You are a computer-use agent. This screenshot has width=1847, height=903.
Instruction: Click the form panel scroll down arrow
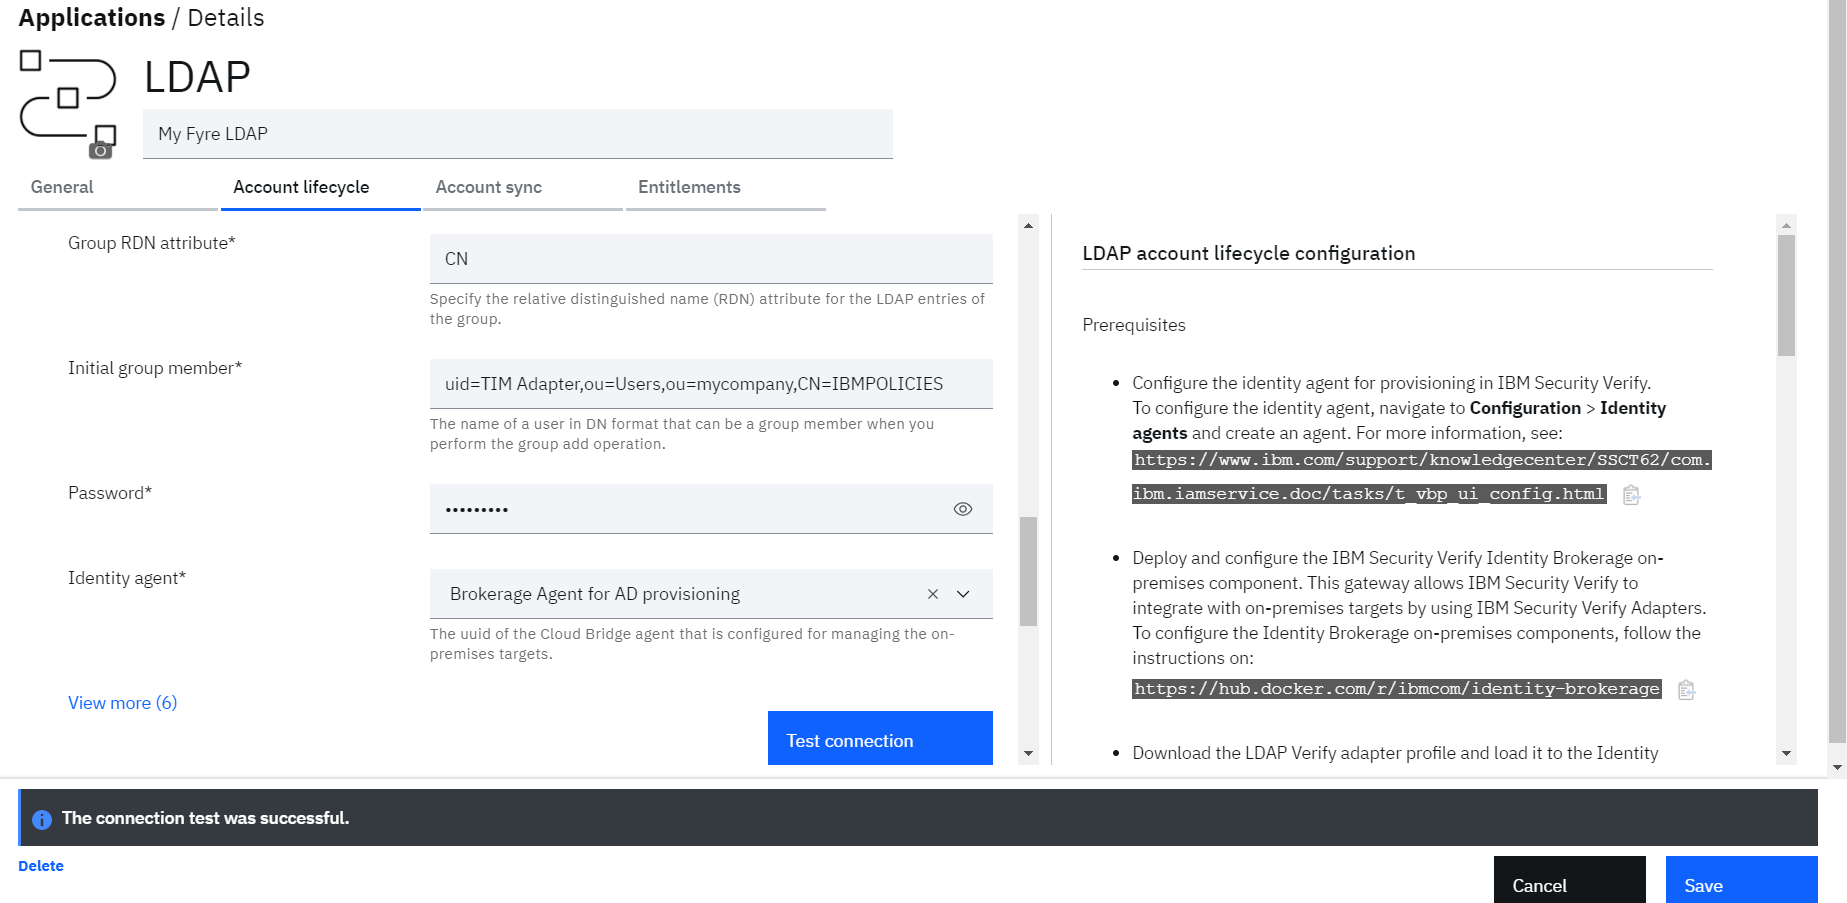point(1028,754)
